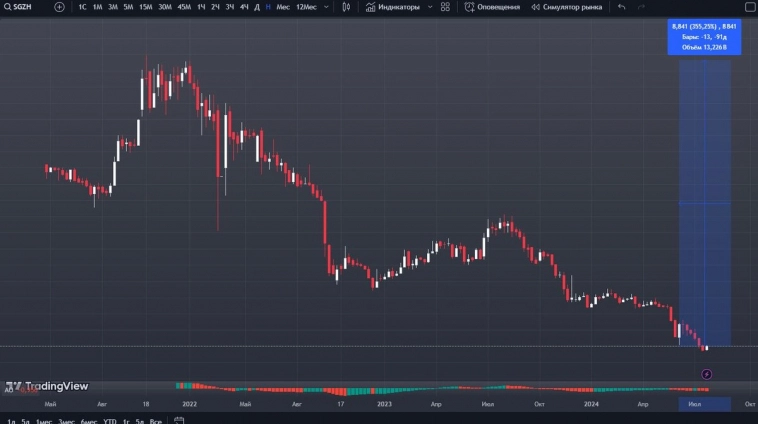Viewport: 758px width, 424px height.
Task: Launch the Симулятор рынка replay mode
Action: 567,7
